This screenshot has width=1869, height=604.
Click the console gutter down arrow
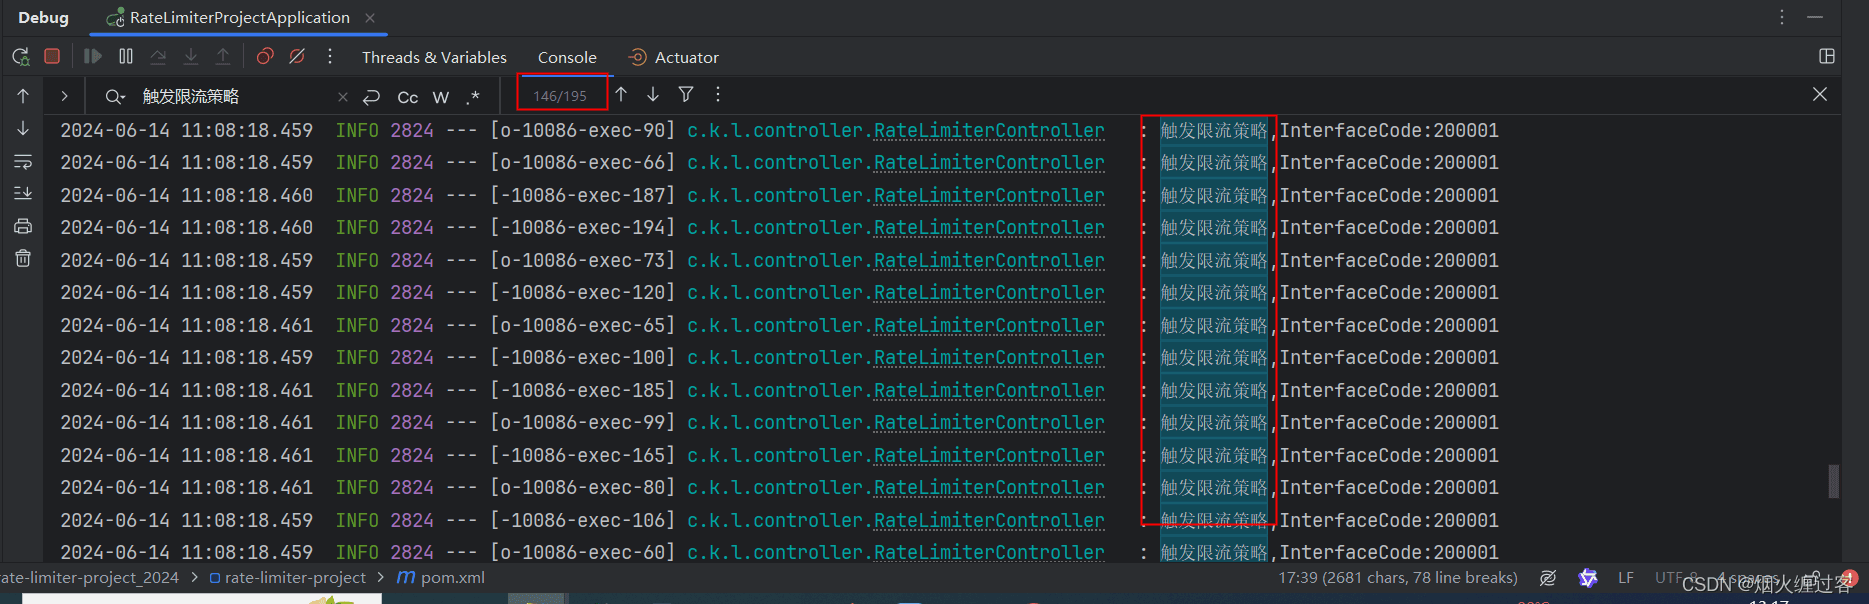[23, 129]
